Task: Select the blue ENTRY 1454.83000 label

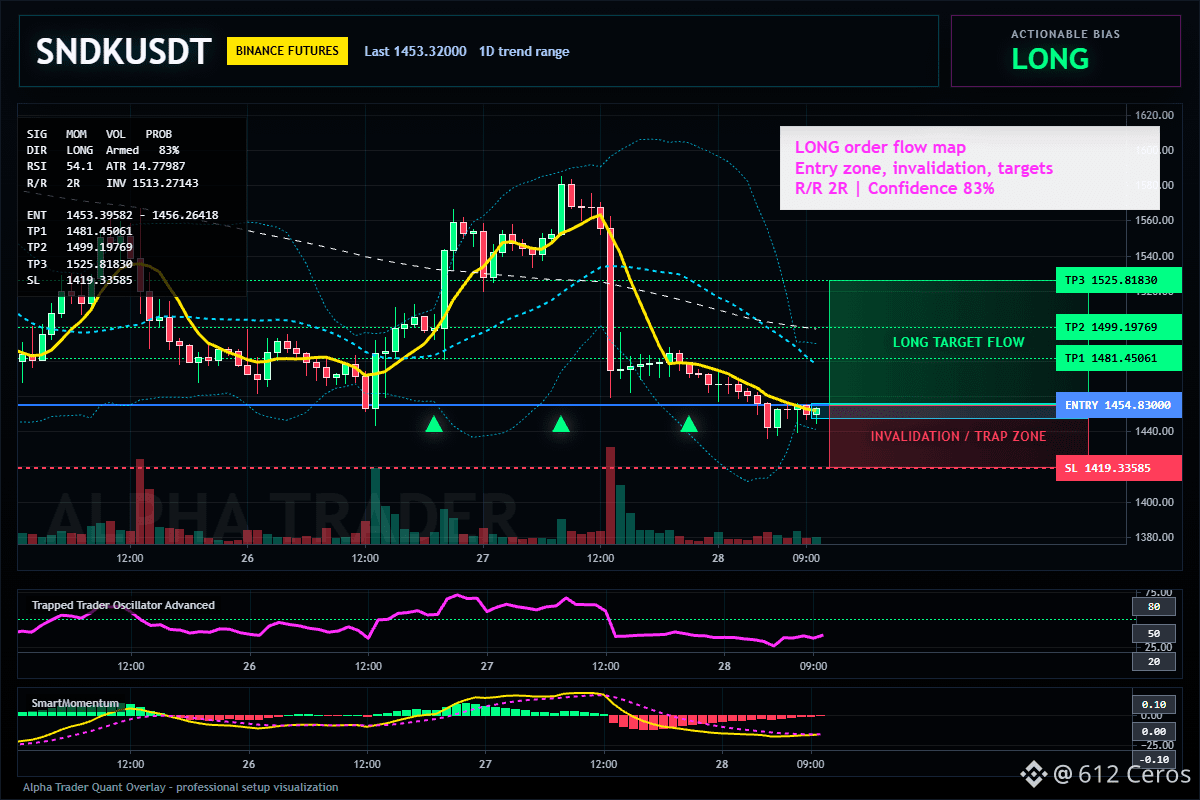Action: click(x=1118, y=405)
